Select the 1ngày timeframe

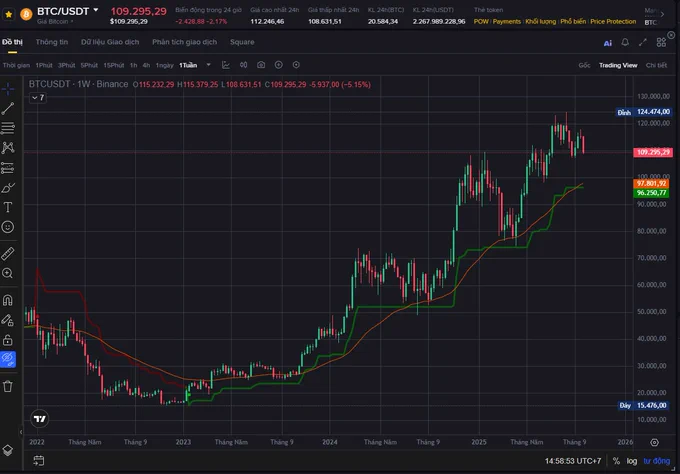164,65
